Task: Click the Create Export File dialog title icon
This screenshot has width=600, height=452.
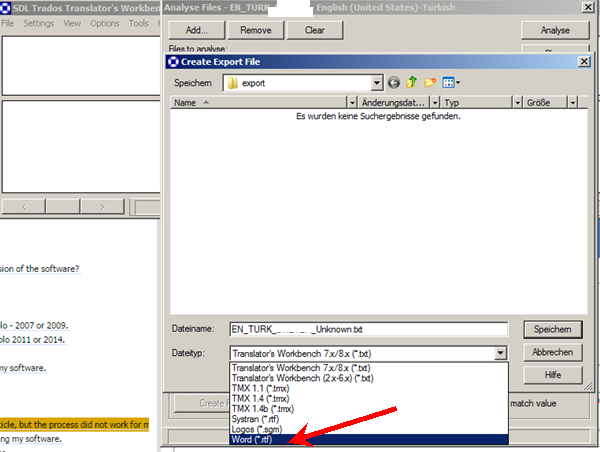Action: (173, 62)
